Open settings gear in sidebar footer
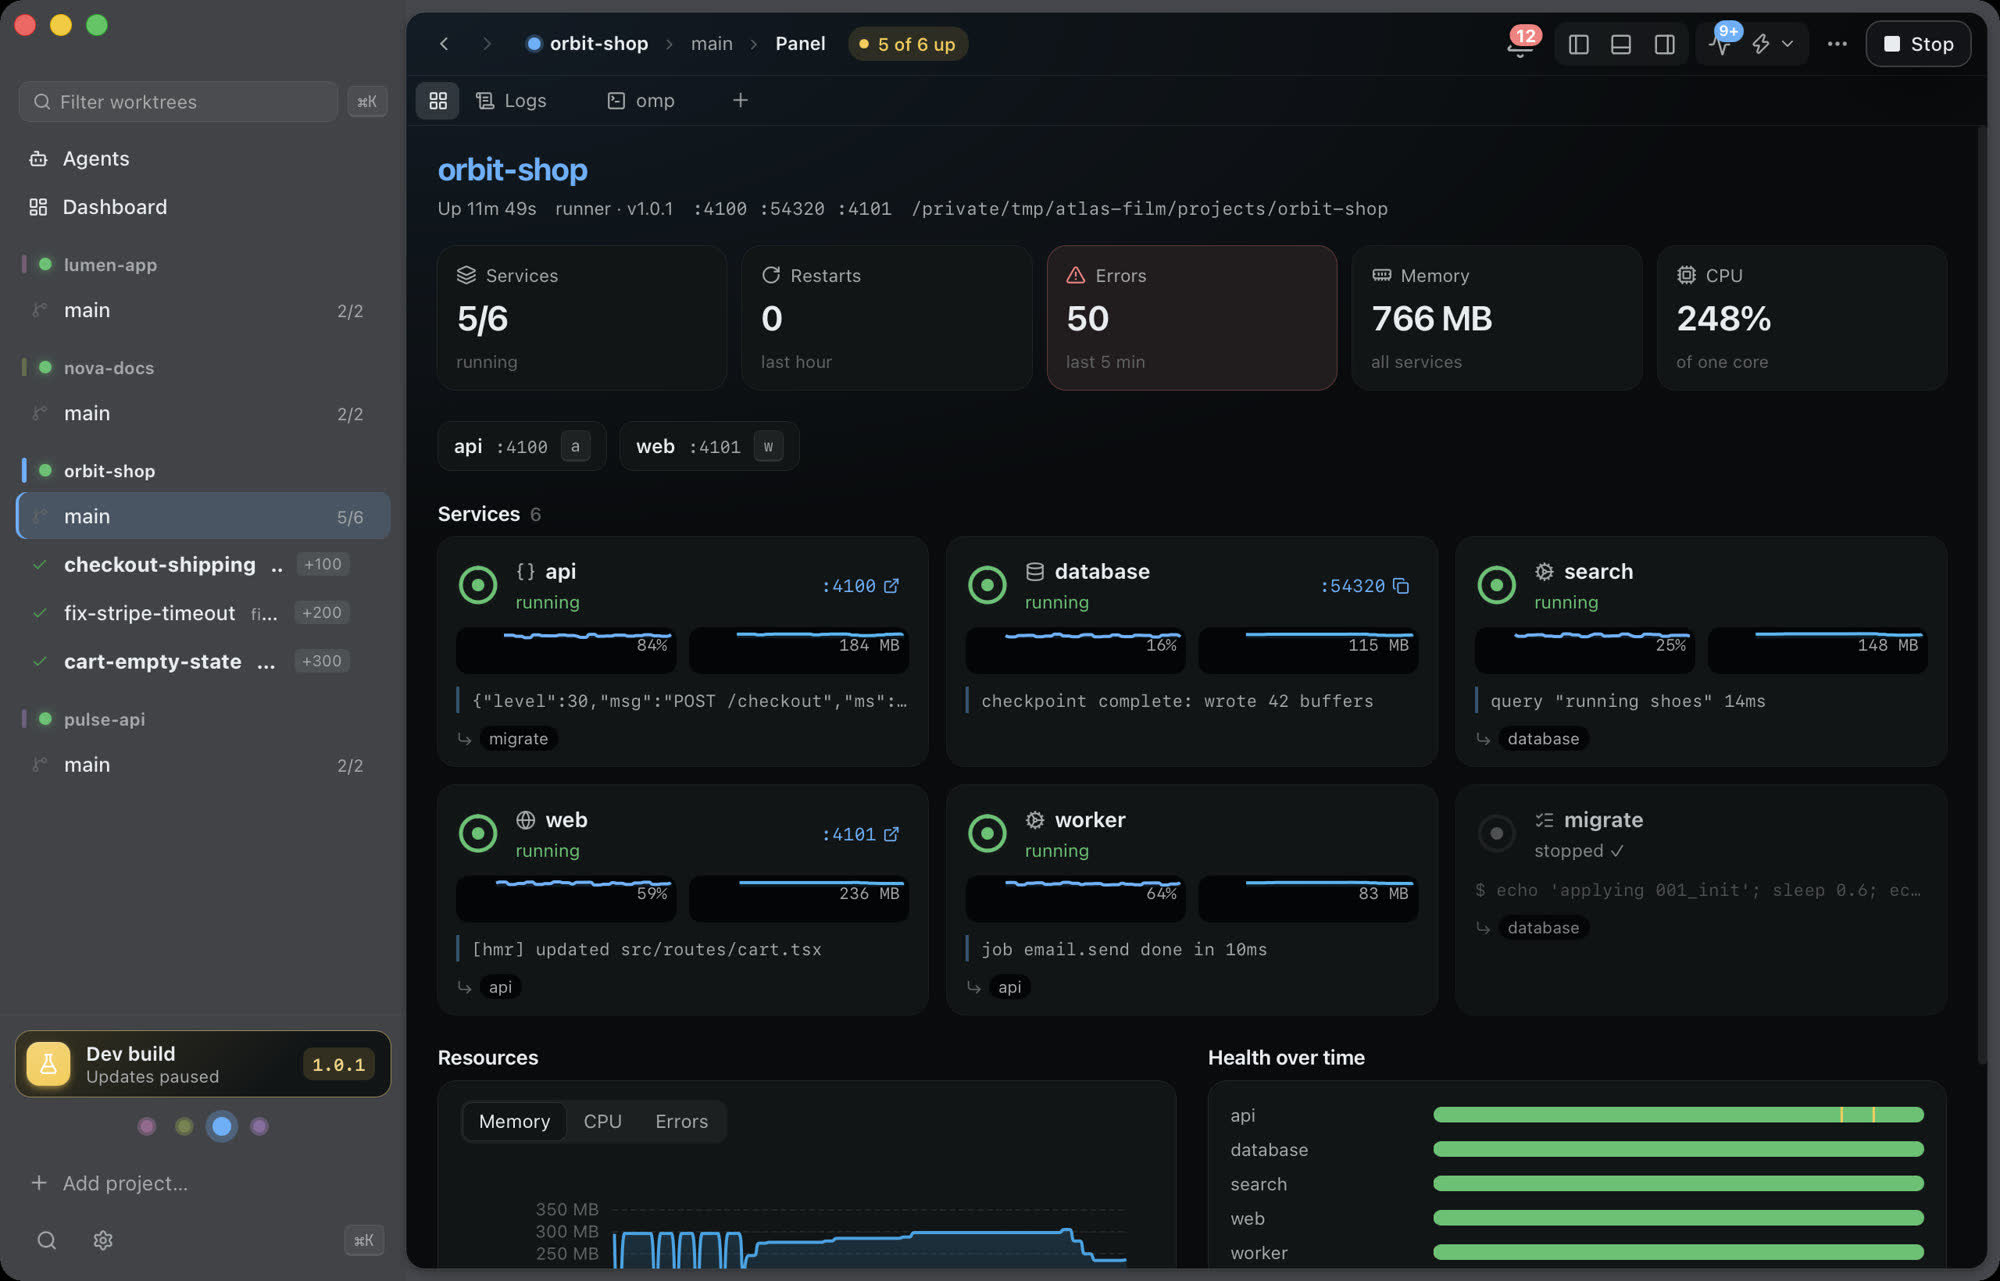The width and height of the screenshot is (2000, 1281). click(x=103, y=1241)
